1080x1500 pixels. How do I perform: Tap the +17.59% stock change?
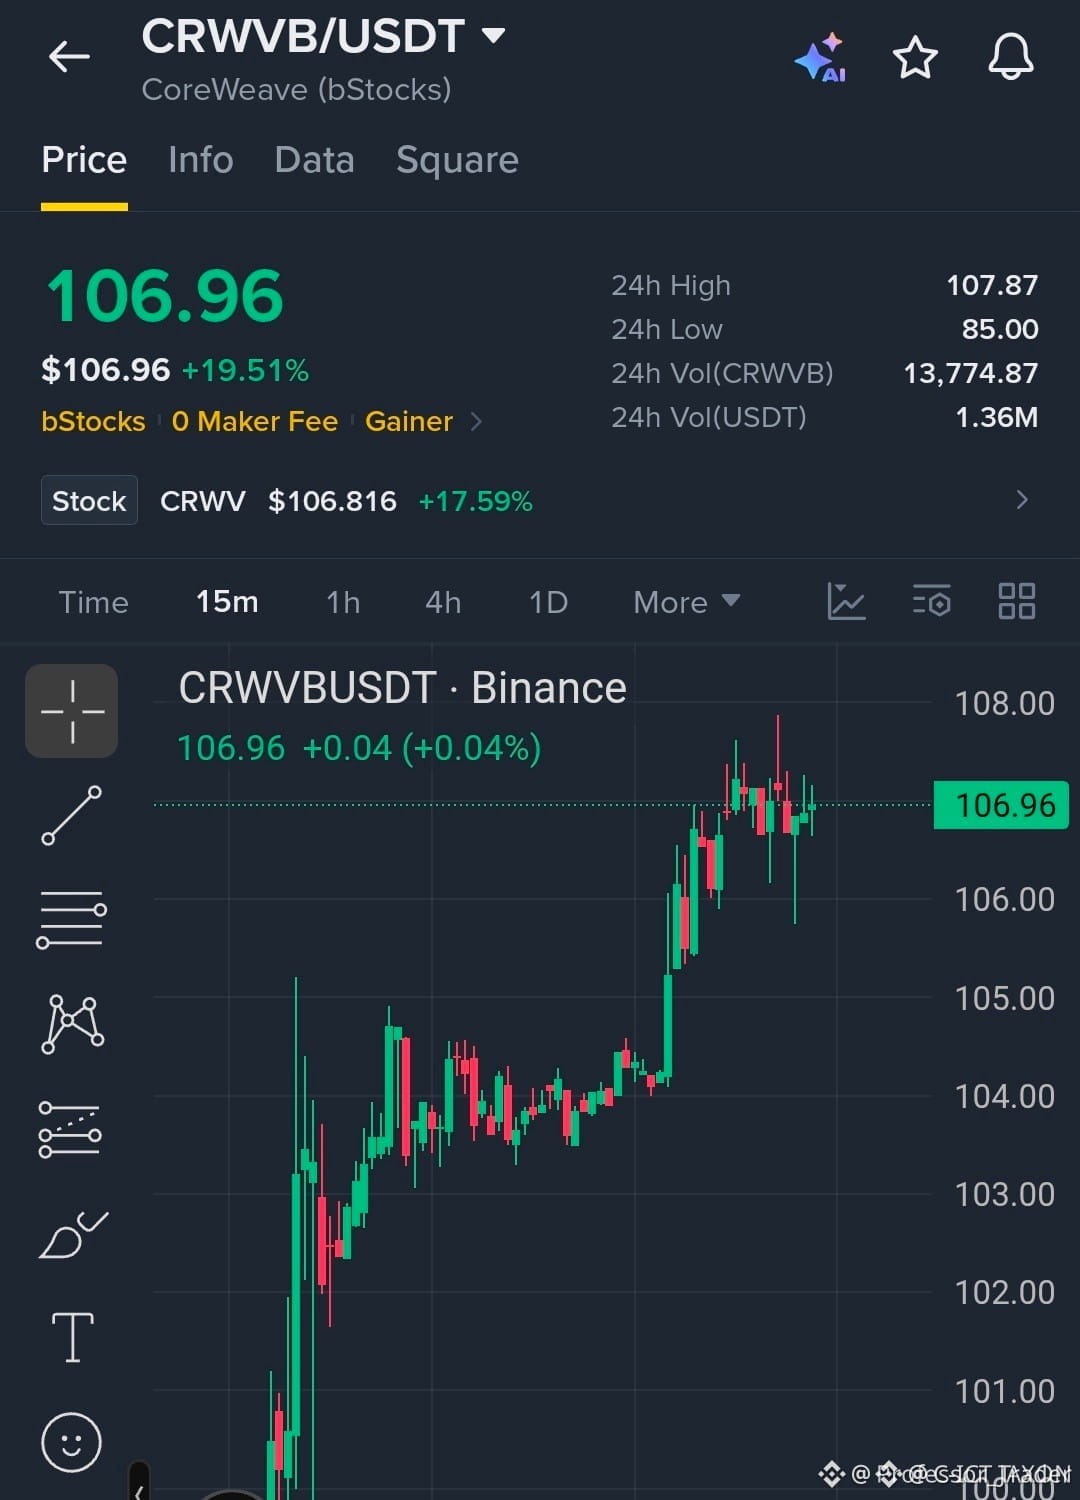click(475, 501)
